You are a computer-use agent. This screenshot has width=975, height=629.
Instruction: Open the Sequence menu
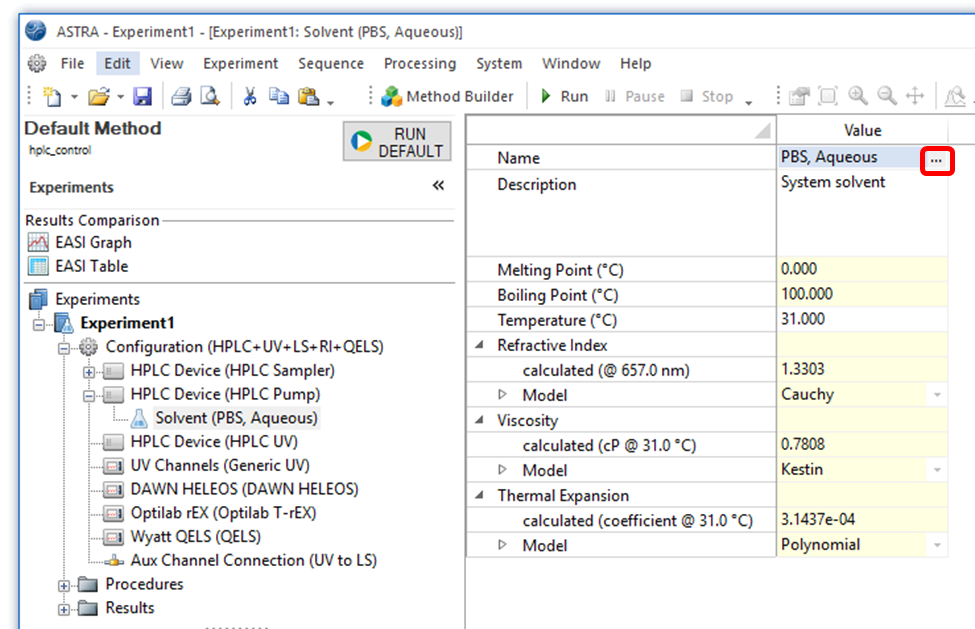pyautogui.click(x=331, y=63)
